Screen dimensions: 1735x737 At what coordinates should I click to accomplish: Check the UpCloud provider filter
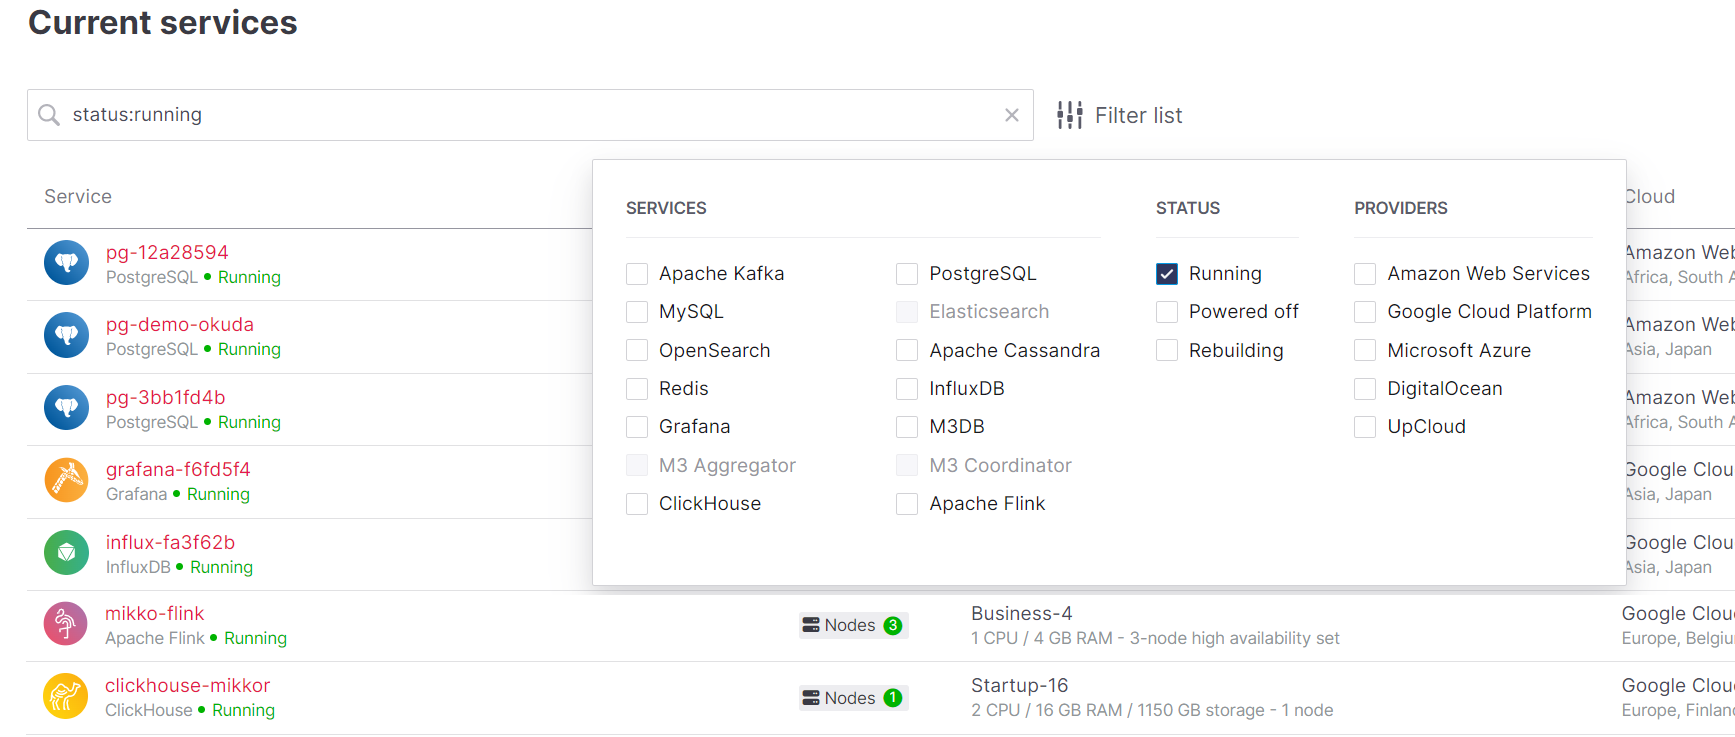click(1365, 427)
